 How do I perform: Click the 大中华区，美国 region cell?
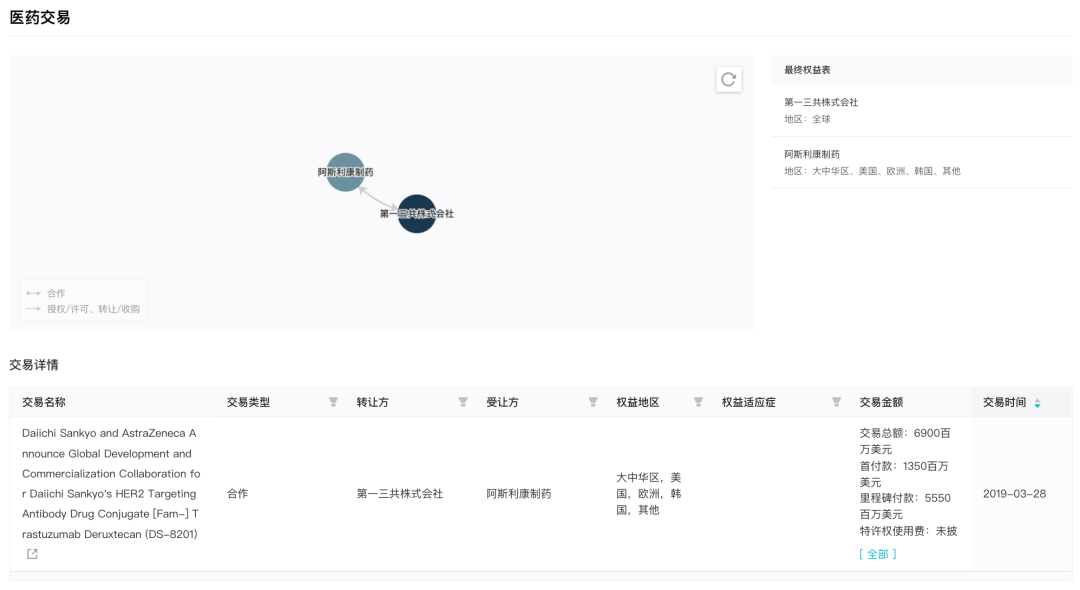pos(648,494)
